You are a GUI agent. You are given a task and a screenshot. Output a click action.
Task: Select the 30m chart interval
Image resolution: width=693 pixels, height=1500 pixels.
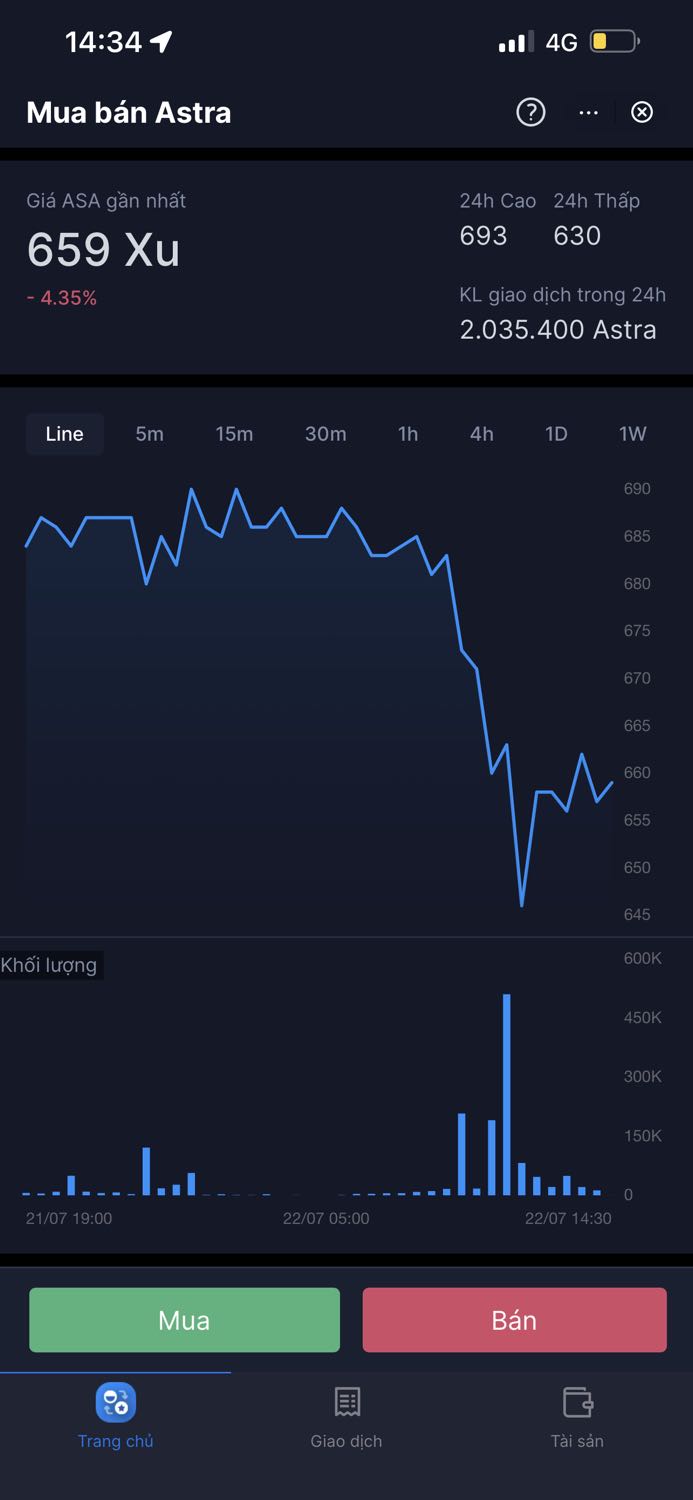(326, 434)
